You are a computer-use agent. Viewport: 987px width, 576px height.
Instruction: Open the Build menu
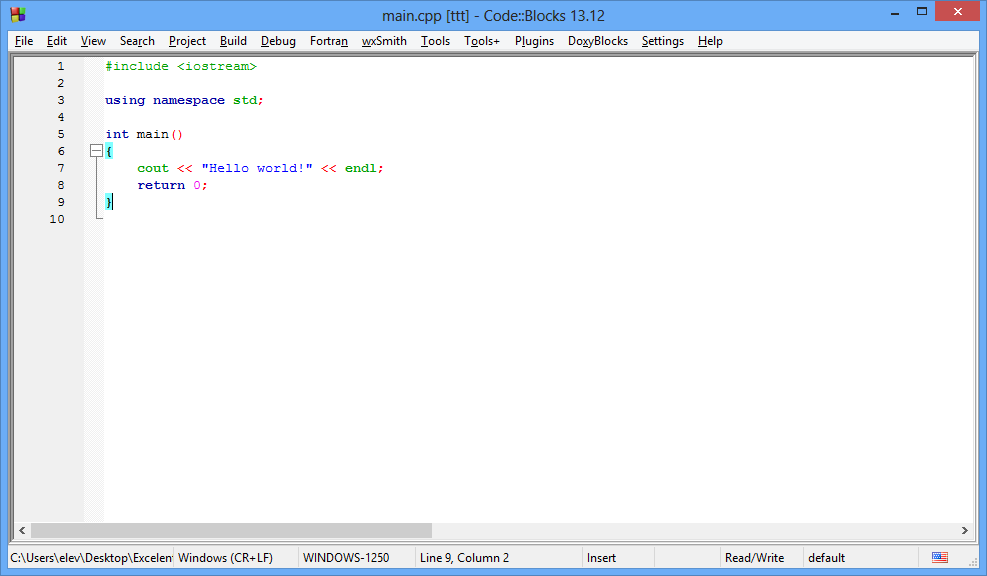coord(233,41)
